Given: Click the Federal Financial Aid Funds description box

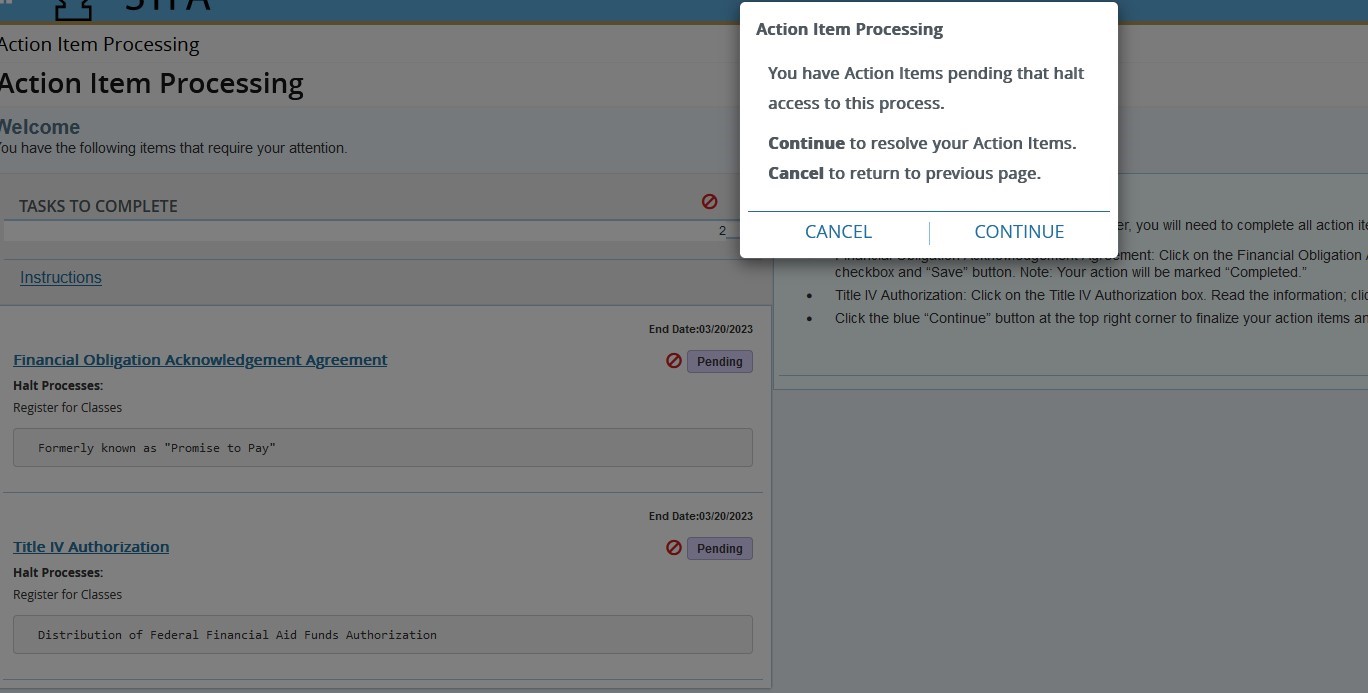Looking at the screenshot, I should 382,635.
